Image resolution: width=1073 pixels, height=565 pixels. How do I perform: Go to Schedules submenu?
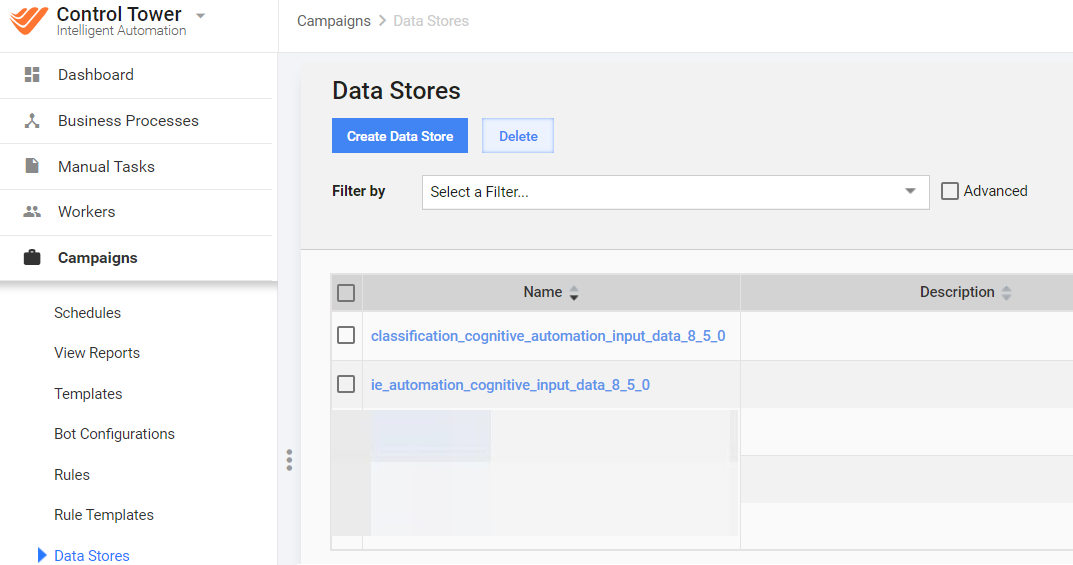88,313
